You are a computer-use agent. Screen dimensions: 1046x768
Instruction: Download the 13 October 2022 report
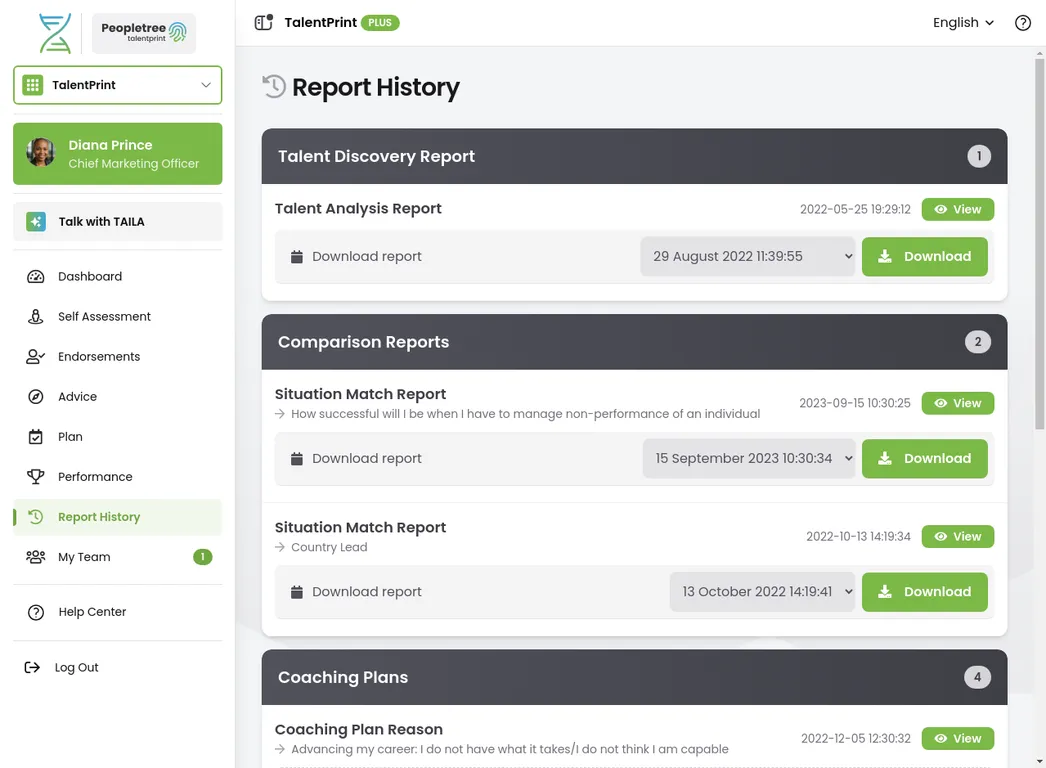(925, 592)
